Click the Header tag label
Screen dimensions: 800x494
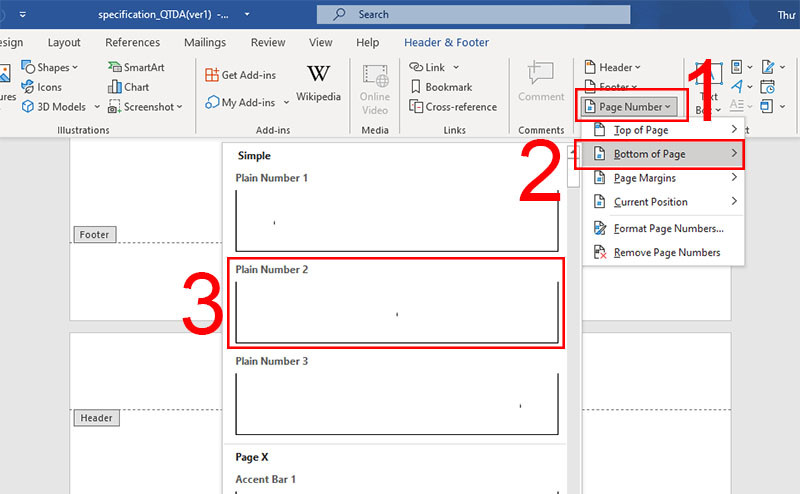click(96, 418)
